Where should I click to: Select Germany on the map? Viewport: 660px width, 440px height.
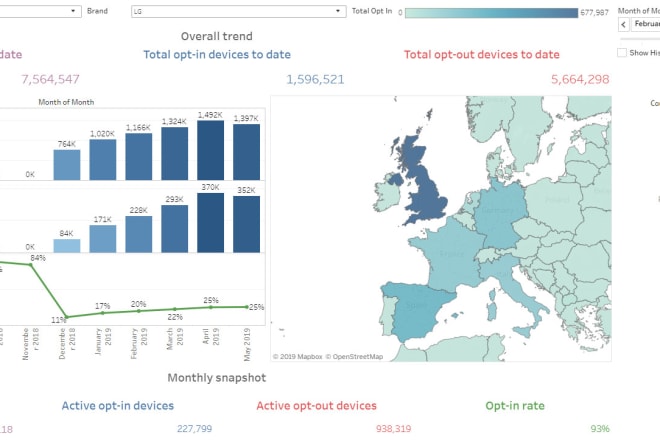(500, 213)
